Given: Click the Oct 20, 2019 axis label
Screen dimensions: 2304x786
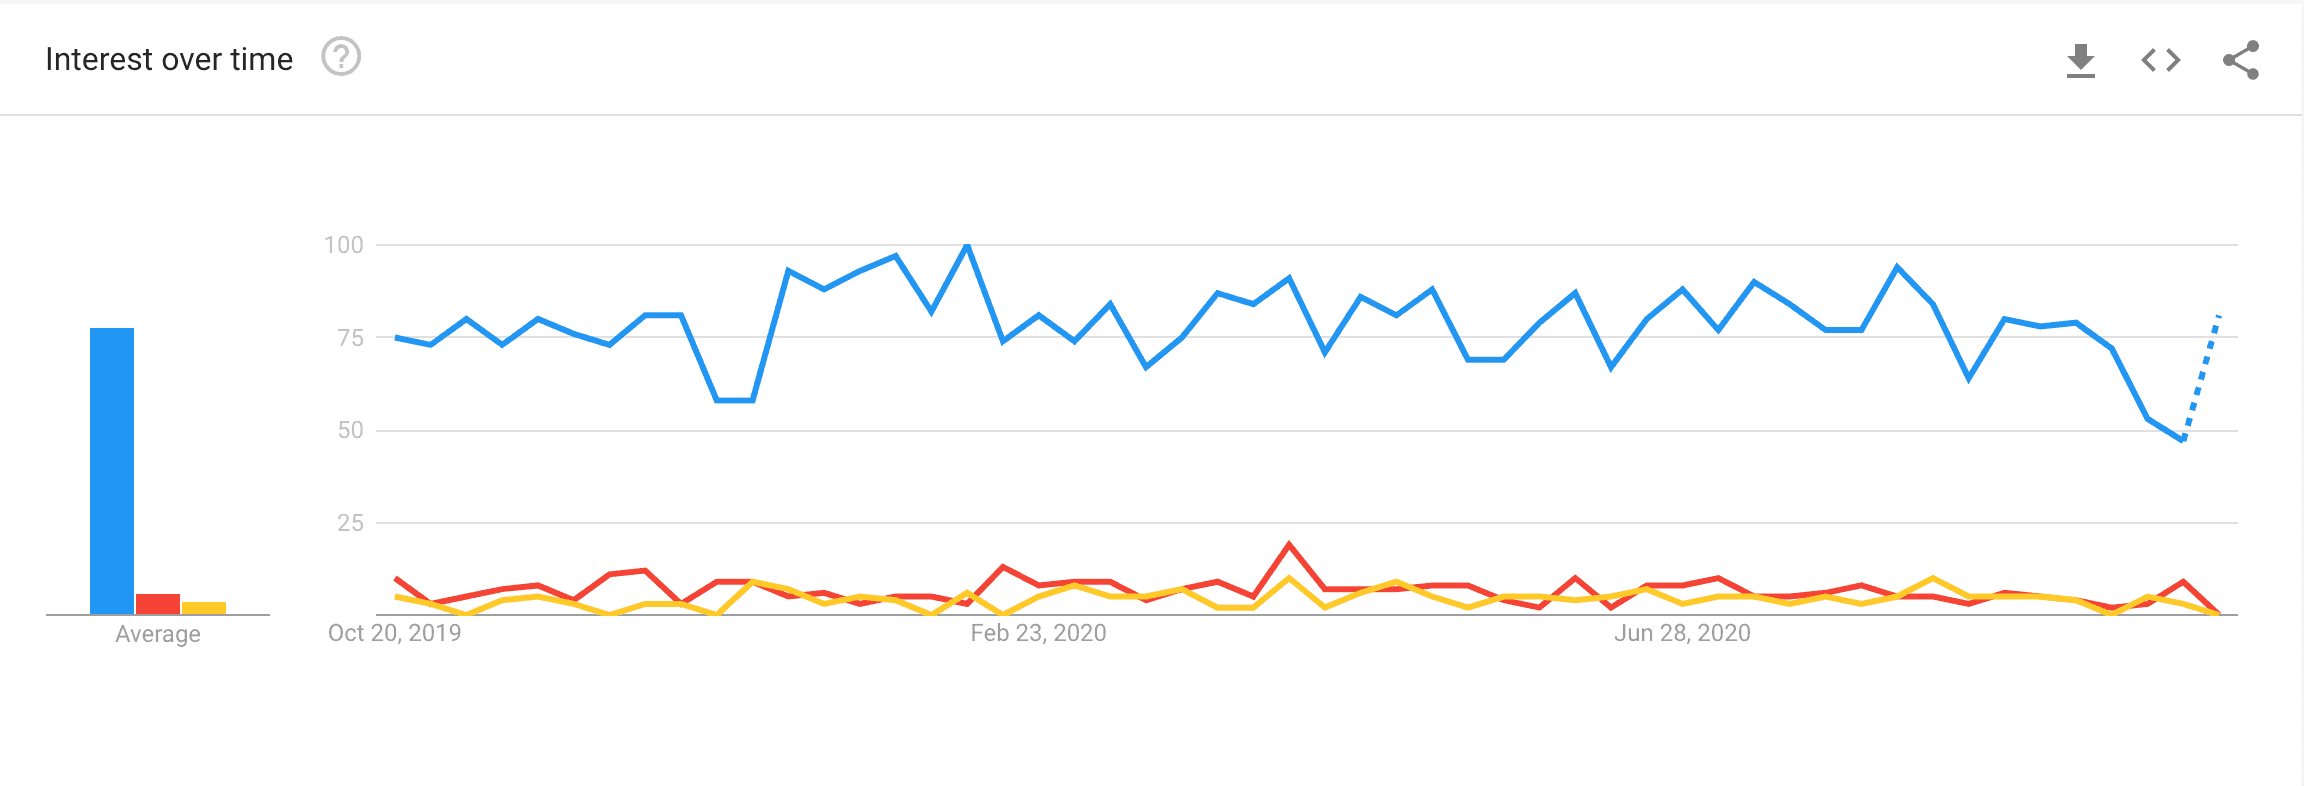Looking at the screenshot, I should pos(394,633).
